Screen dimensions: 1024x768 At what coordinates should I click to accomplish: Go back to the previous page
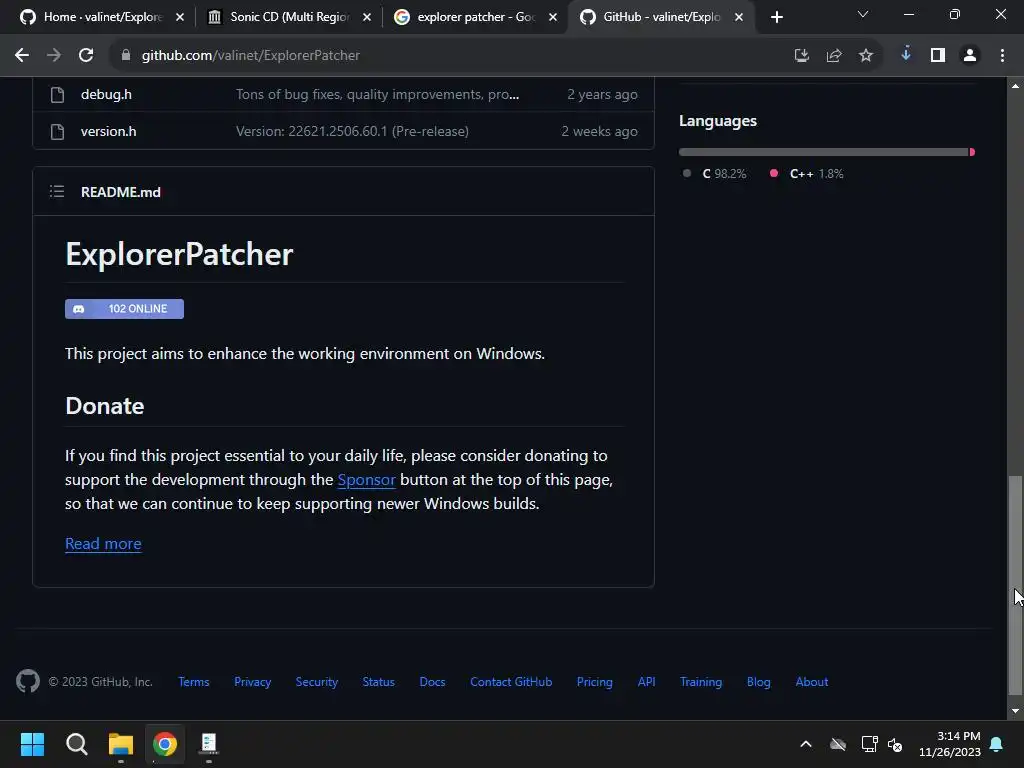(x=22, y=56)
